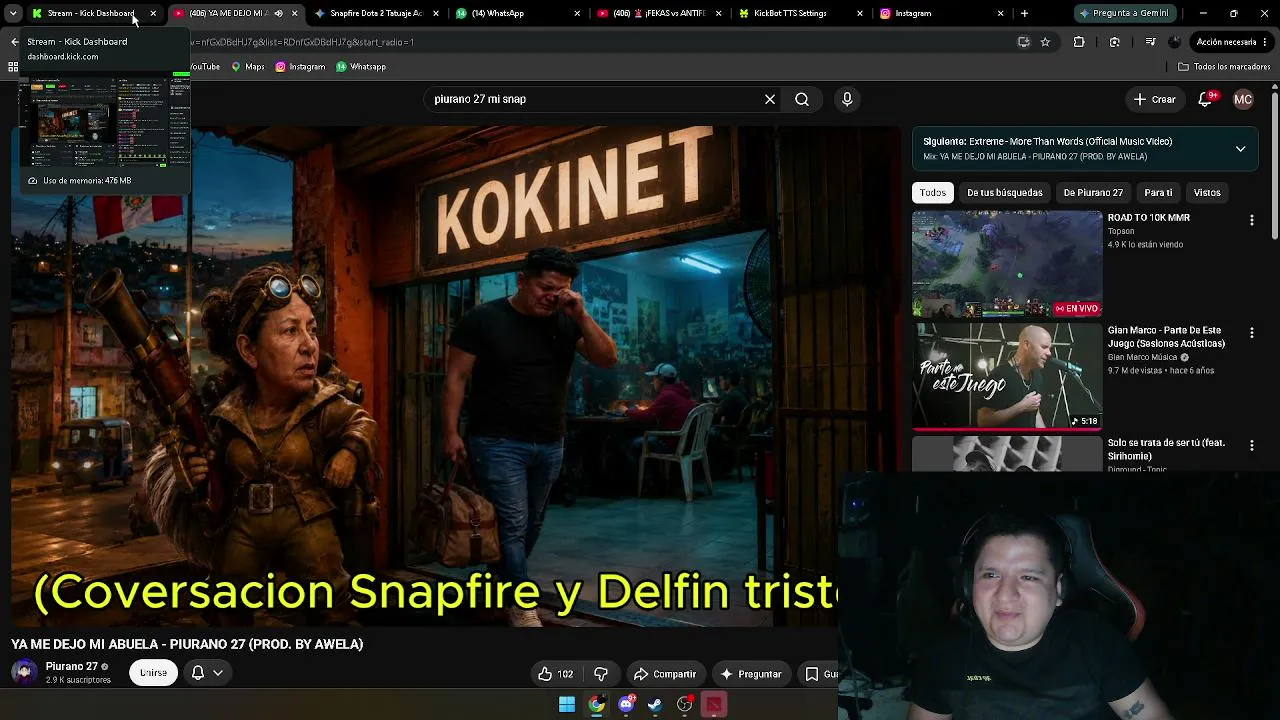Switch to the WhatsApp tab

click(518, 13)
